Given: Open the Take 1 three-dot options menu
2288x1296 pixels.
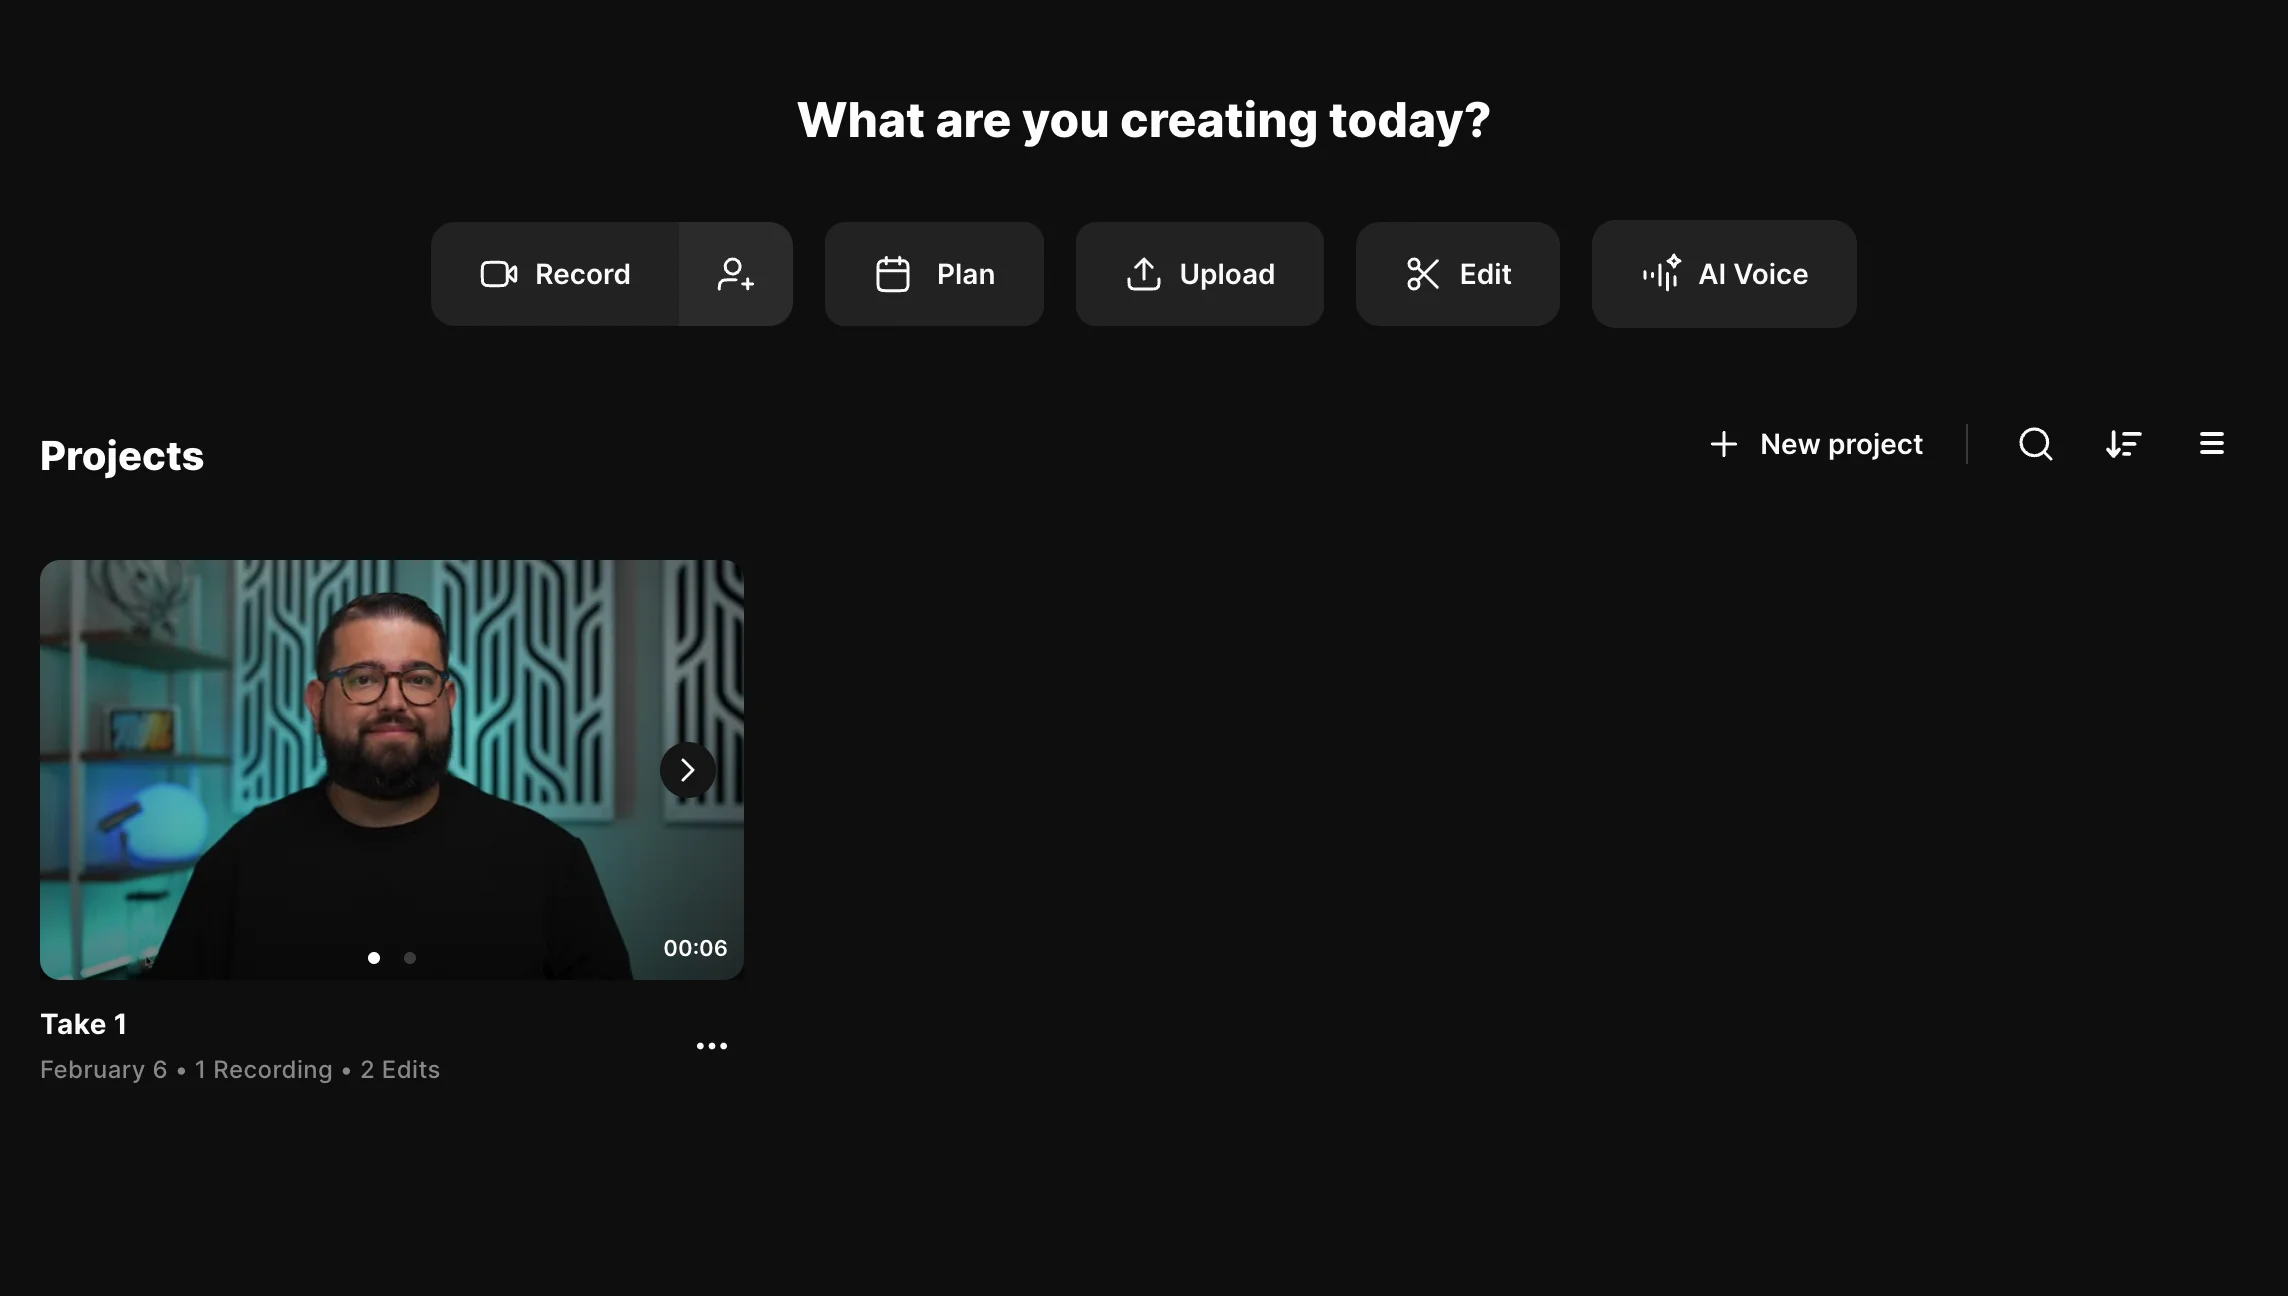Looking at the screenshot, I should click(x=712, y=1046).
